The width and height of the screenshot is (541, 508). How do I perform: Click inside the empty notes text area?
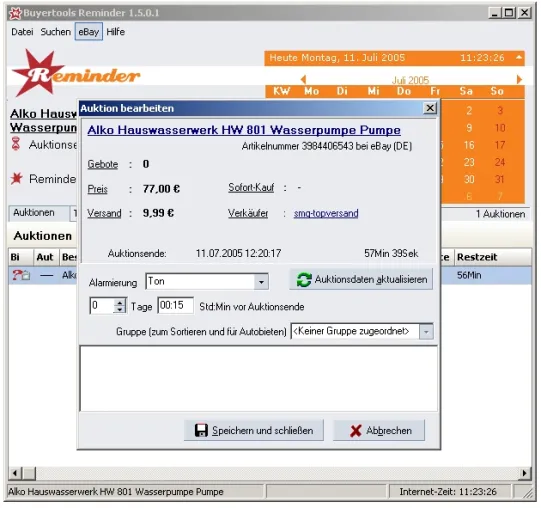pos(259,379)
